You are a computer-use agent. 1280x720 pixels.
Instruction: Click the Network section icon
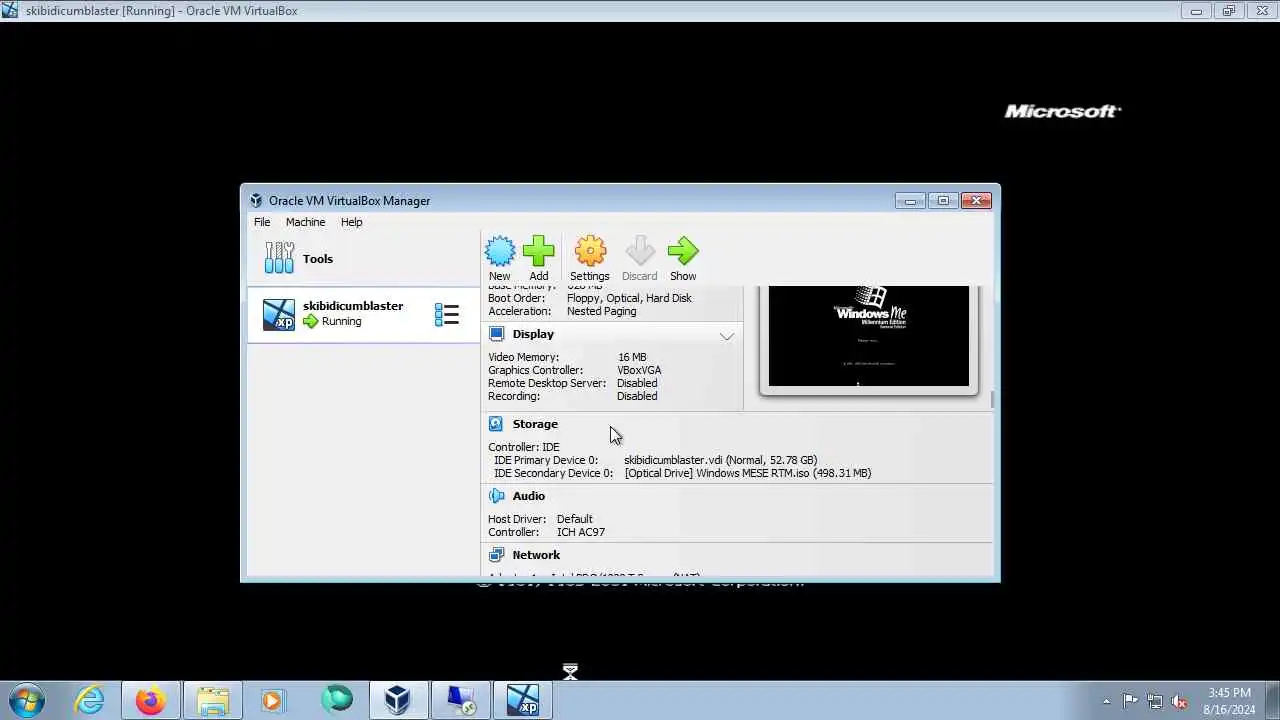pyautogui.click(x=496, y=555)
